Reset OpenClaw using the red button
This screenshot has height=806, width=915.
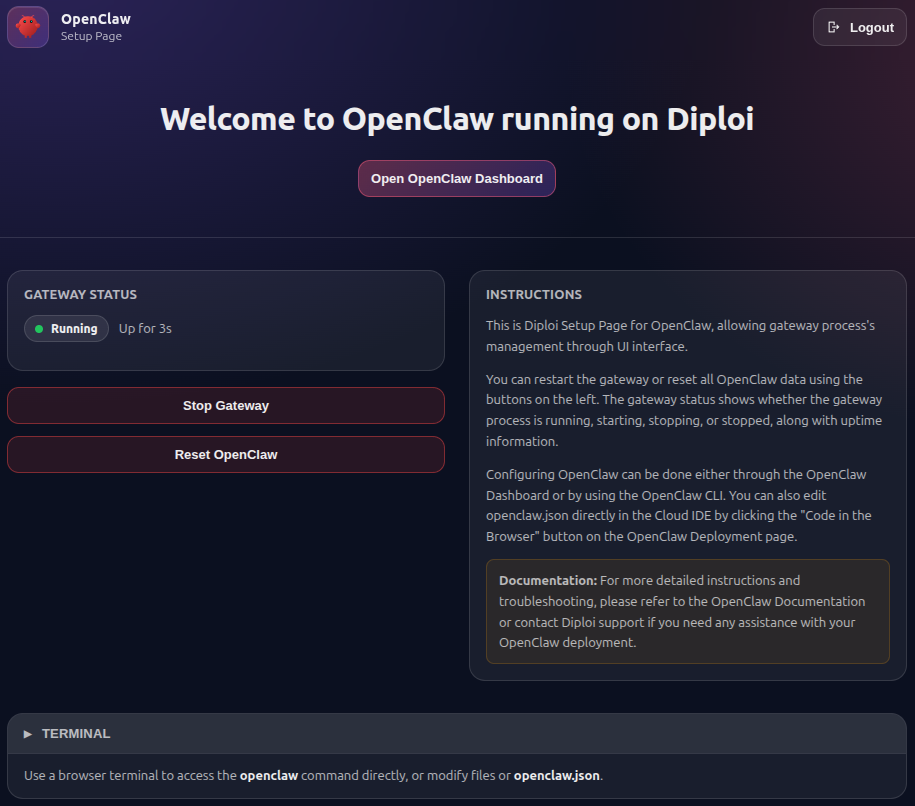[226, 454]
